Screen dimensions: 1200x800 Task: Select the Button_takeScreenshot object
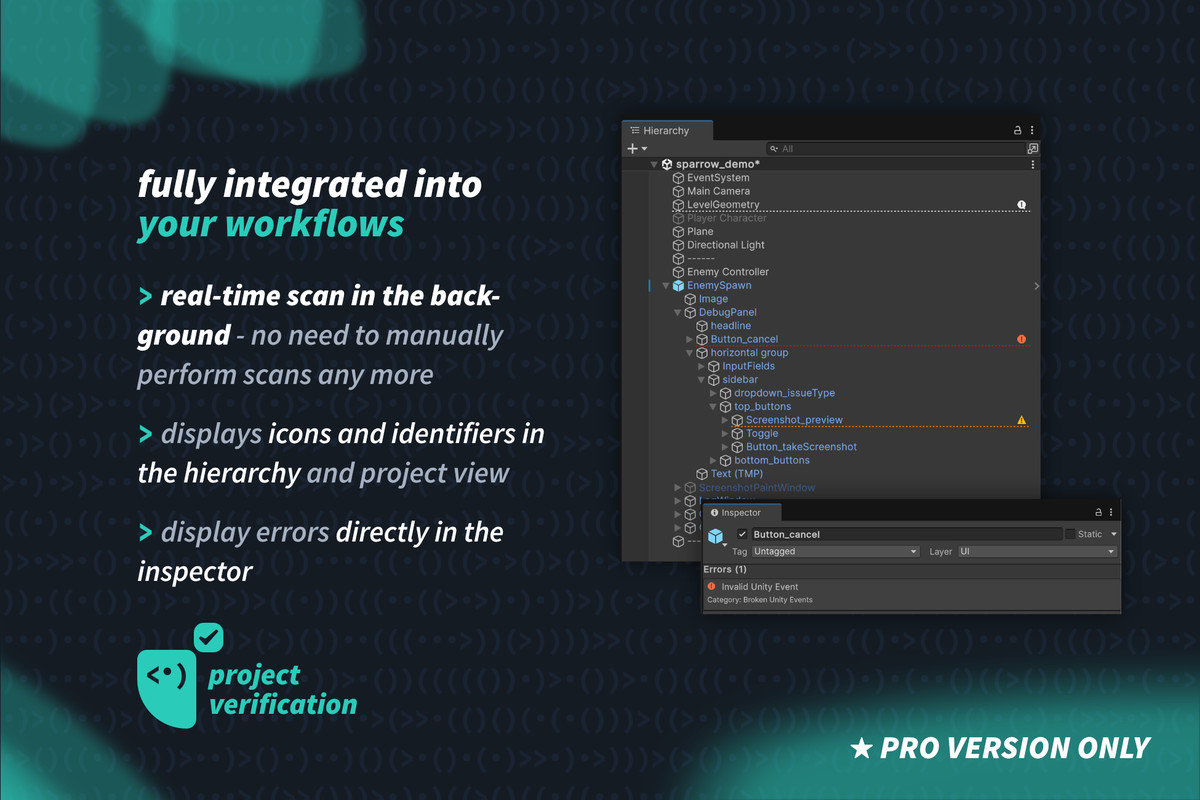coord(802,447)
